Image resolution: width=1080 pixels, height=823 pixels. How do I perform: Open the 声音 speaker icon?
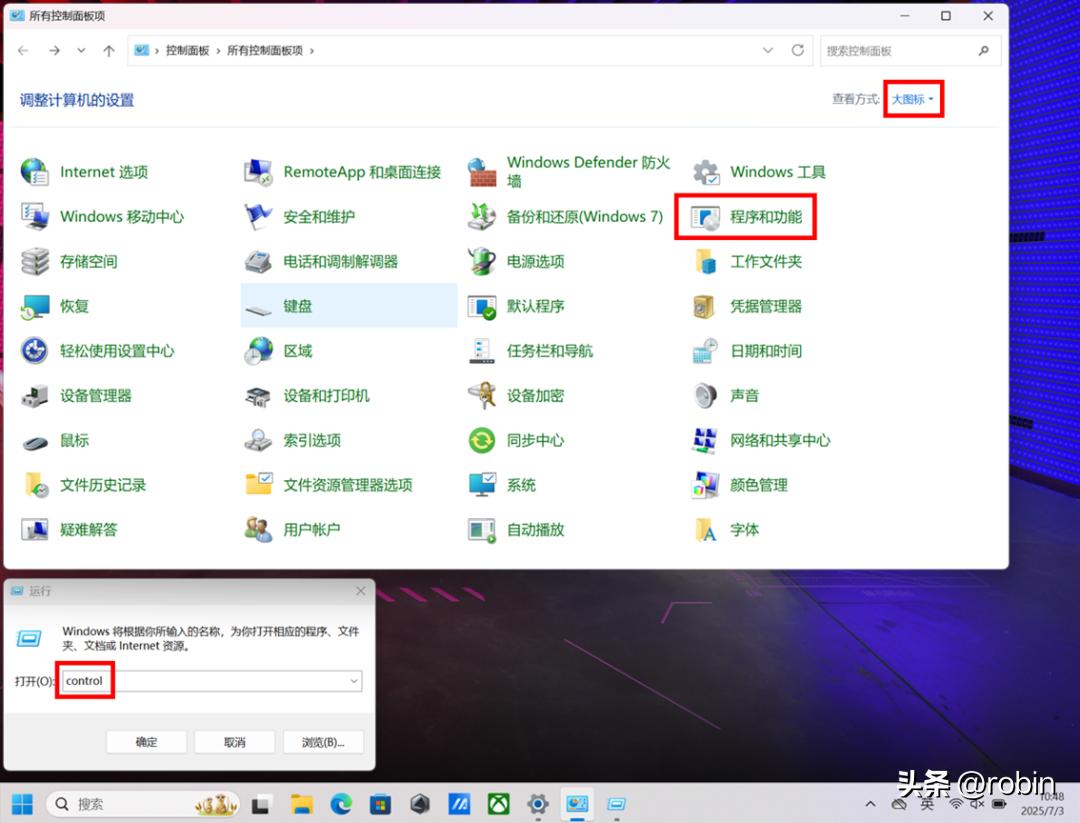(706, 395)
